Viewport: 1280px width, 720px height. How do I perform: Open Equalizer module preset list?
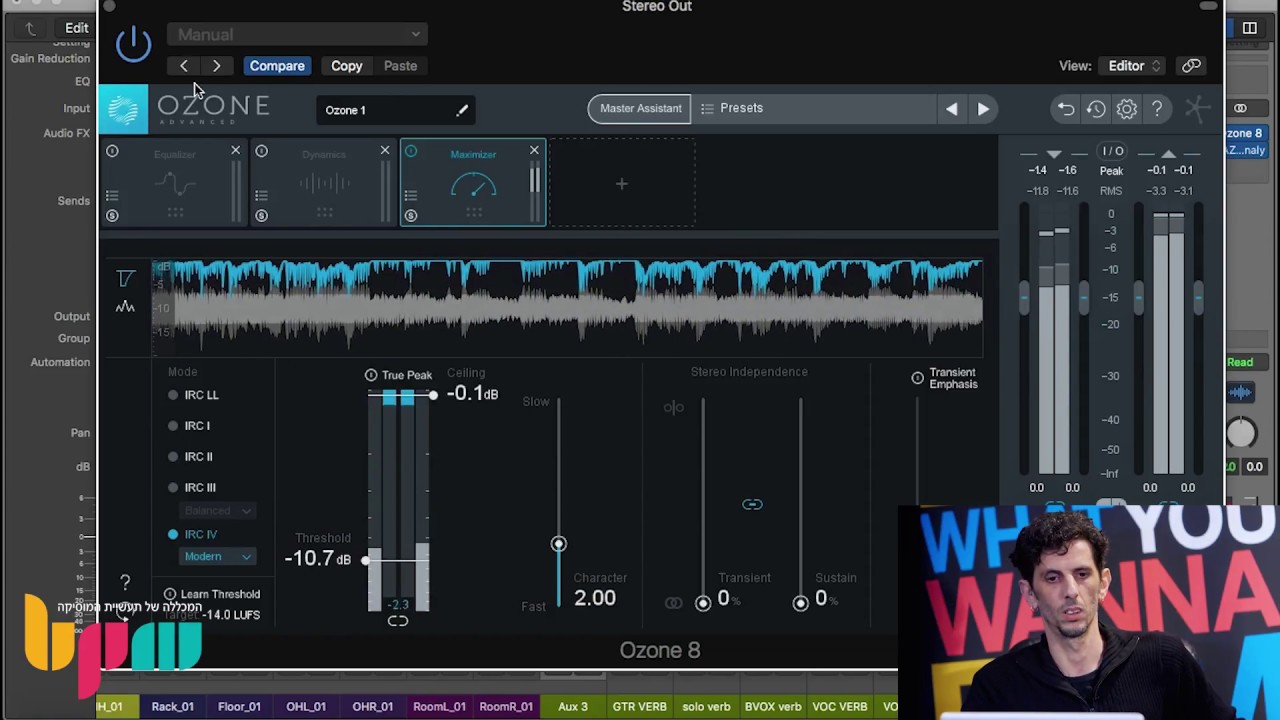tap(112, 195)
